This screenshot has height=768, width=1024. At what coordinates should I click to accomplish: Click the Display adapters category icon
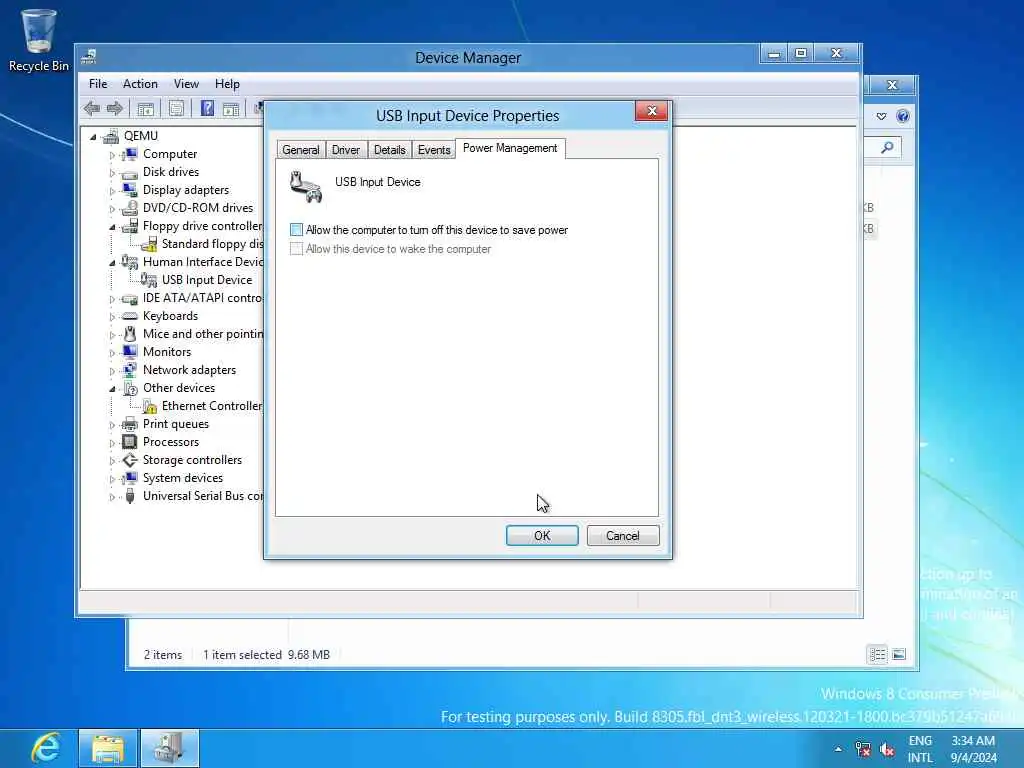tap(130, 190)
